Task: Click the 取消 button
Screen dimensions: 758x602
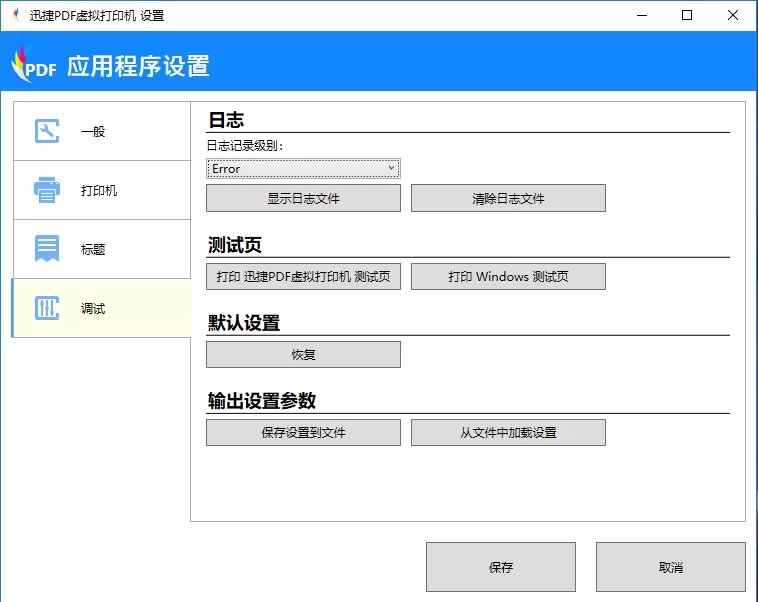Action: tap(671, 567)
